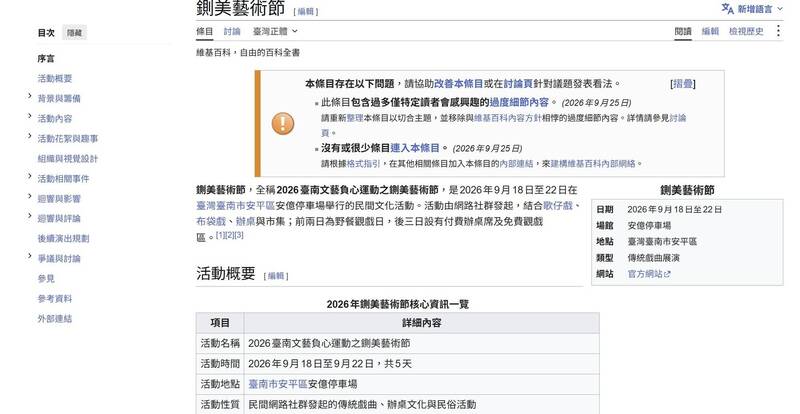Open the 內部連結 link in the notice

click(x=516, y=164)
